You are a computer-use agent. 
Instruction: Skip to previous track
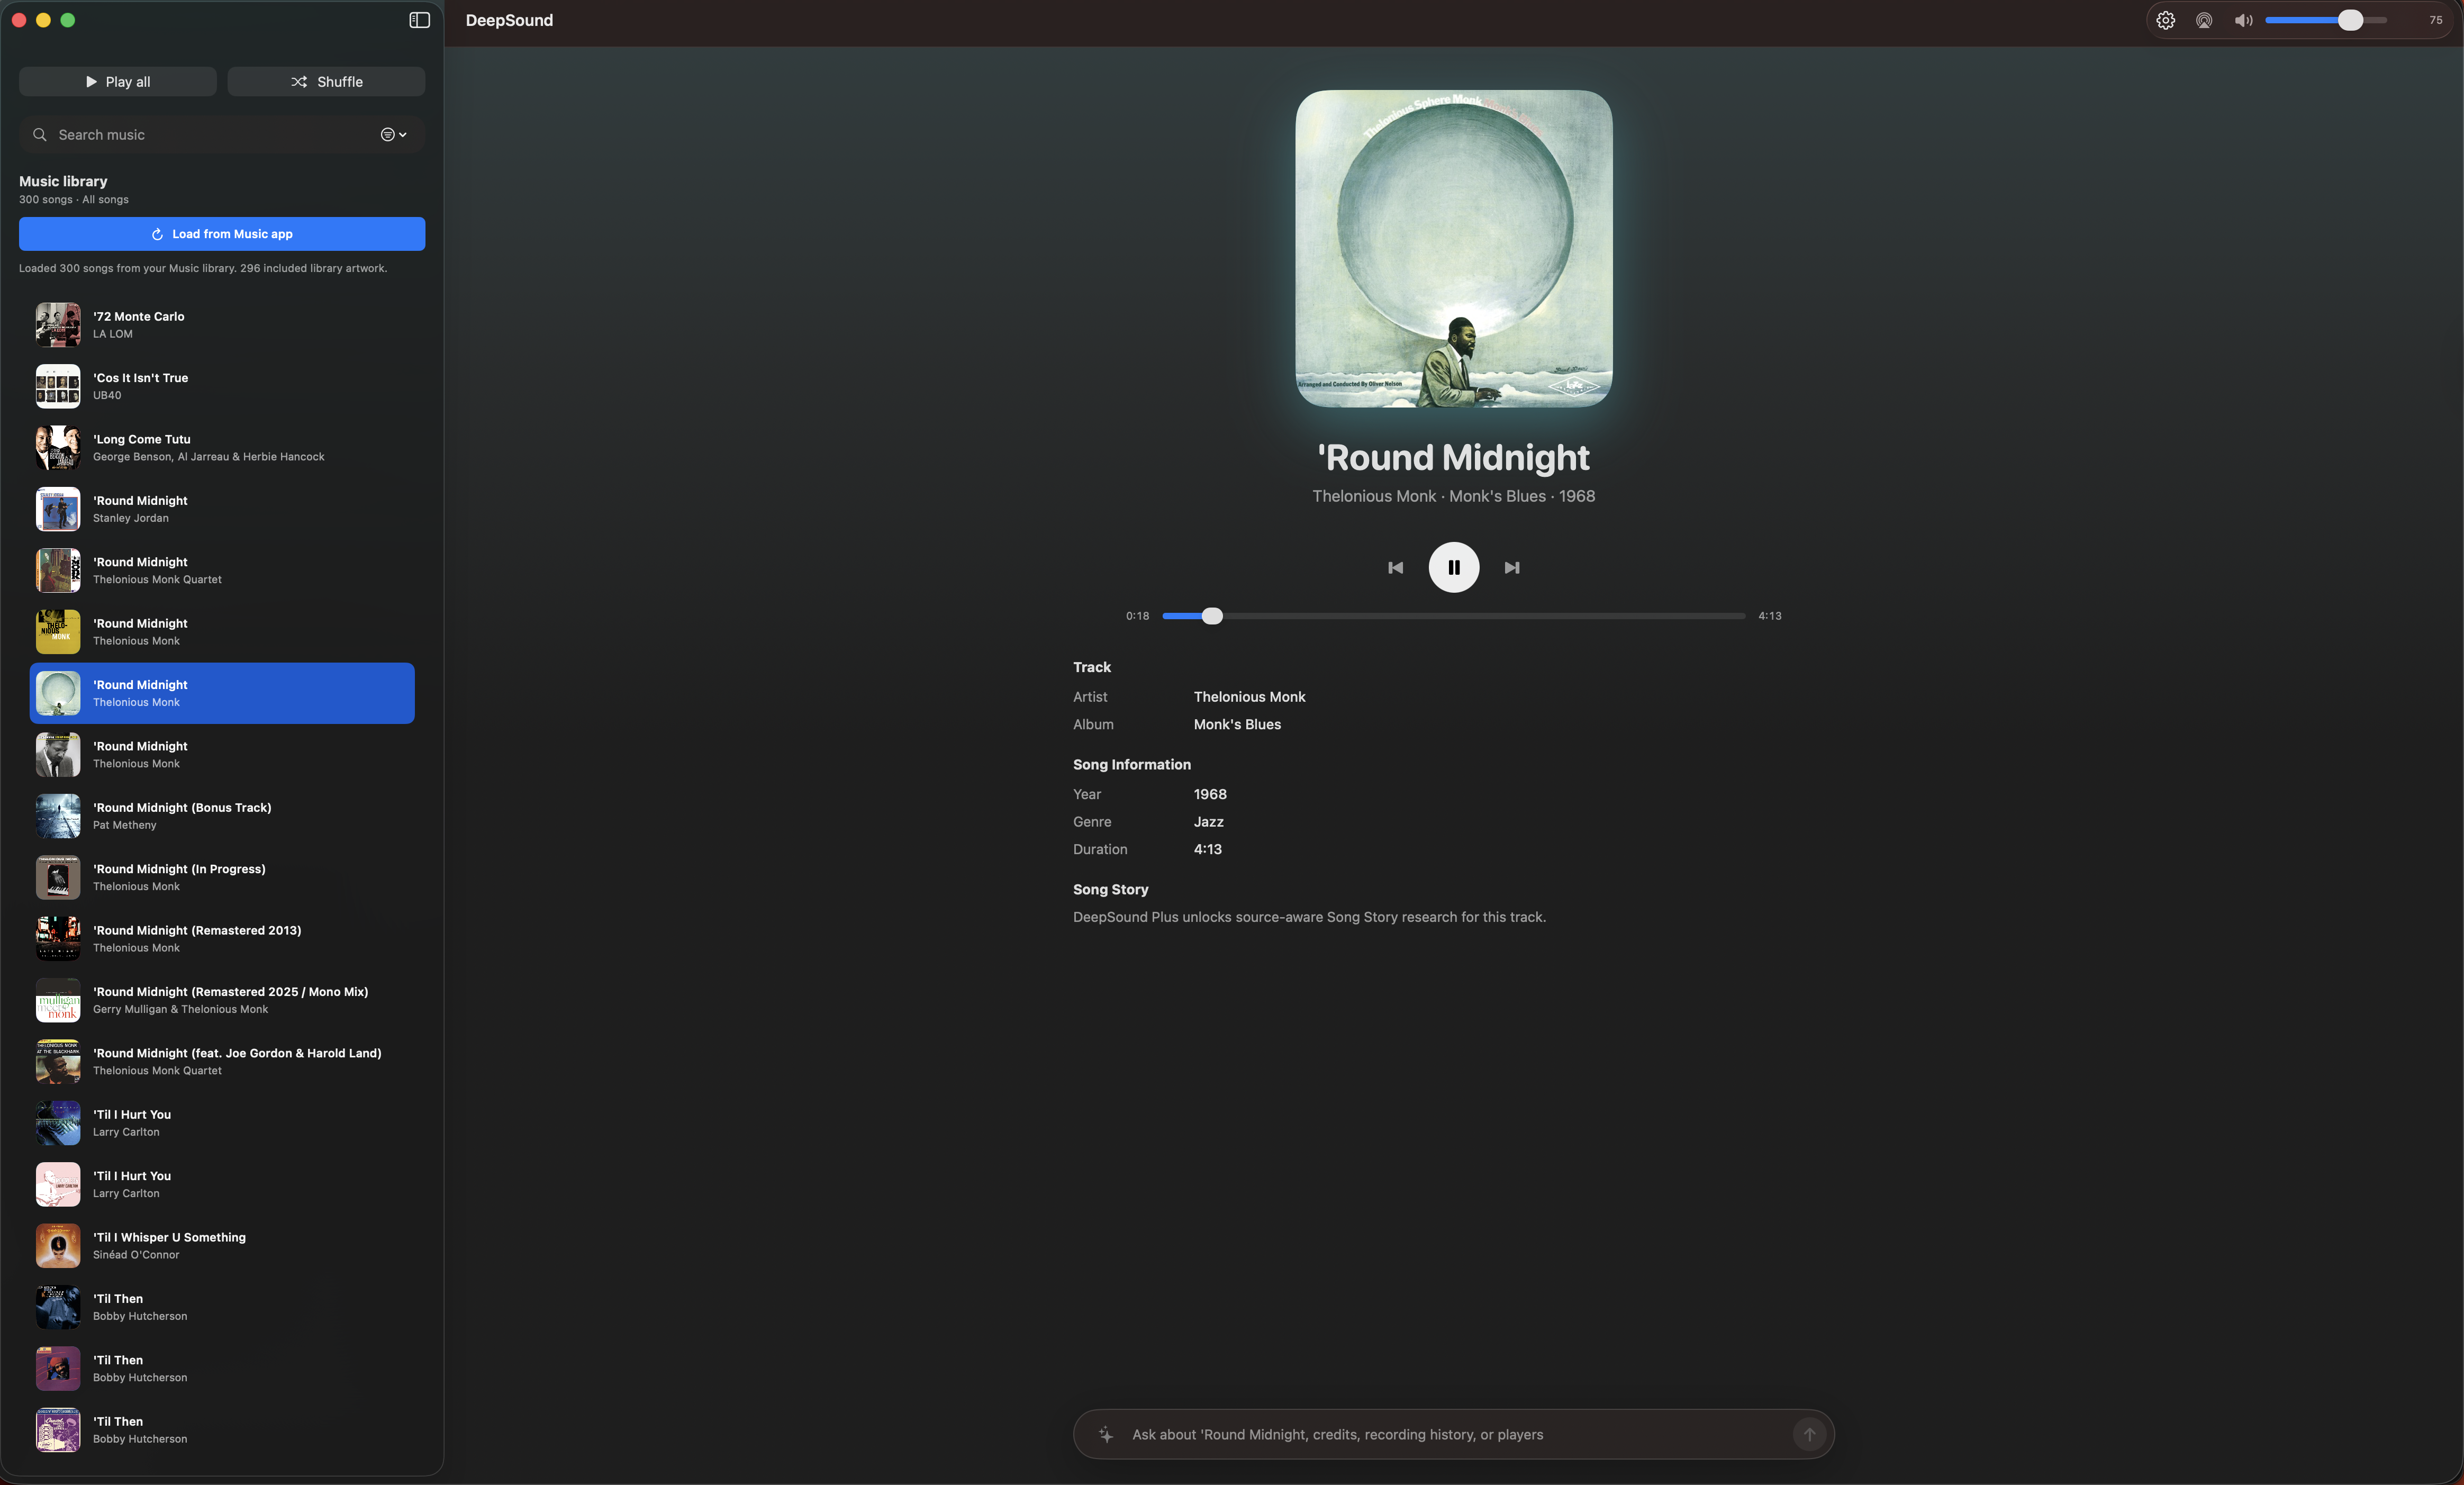(x=1395, y=568)
